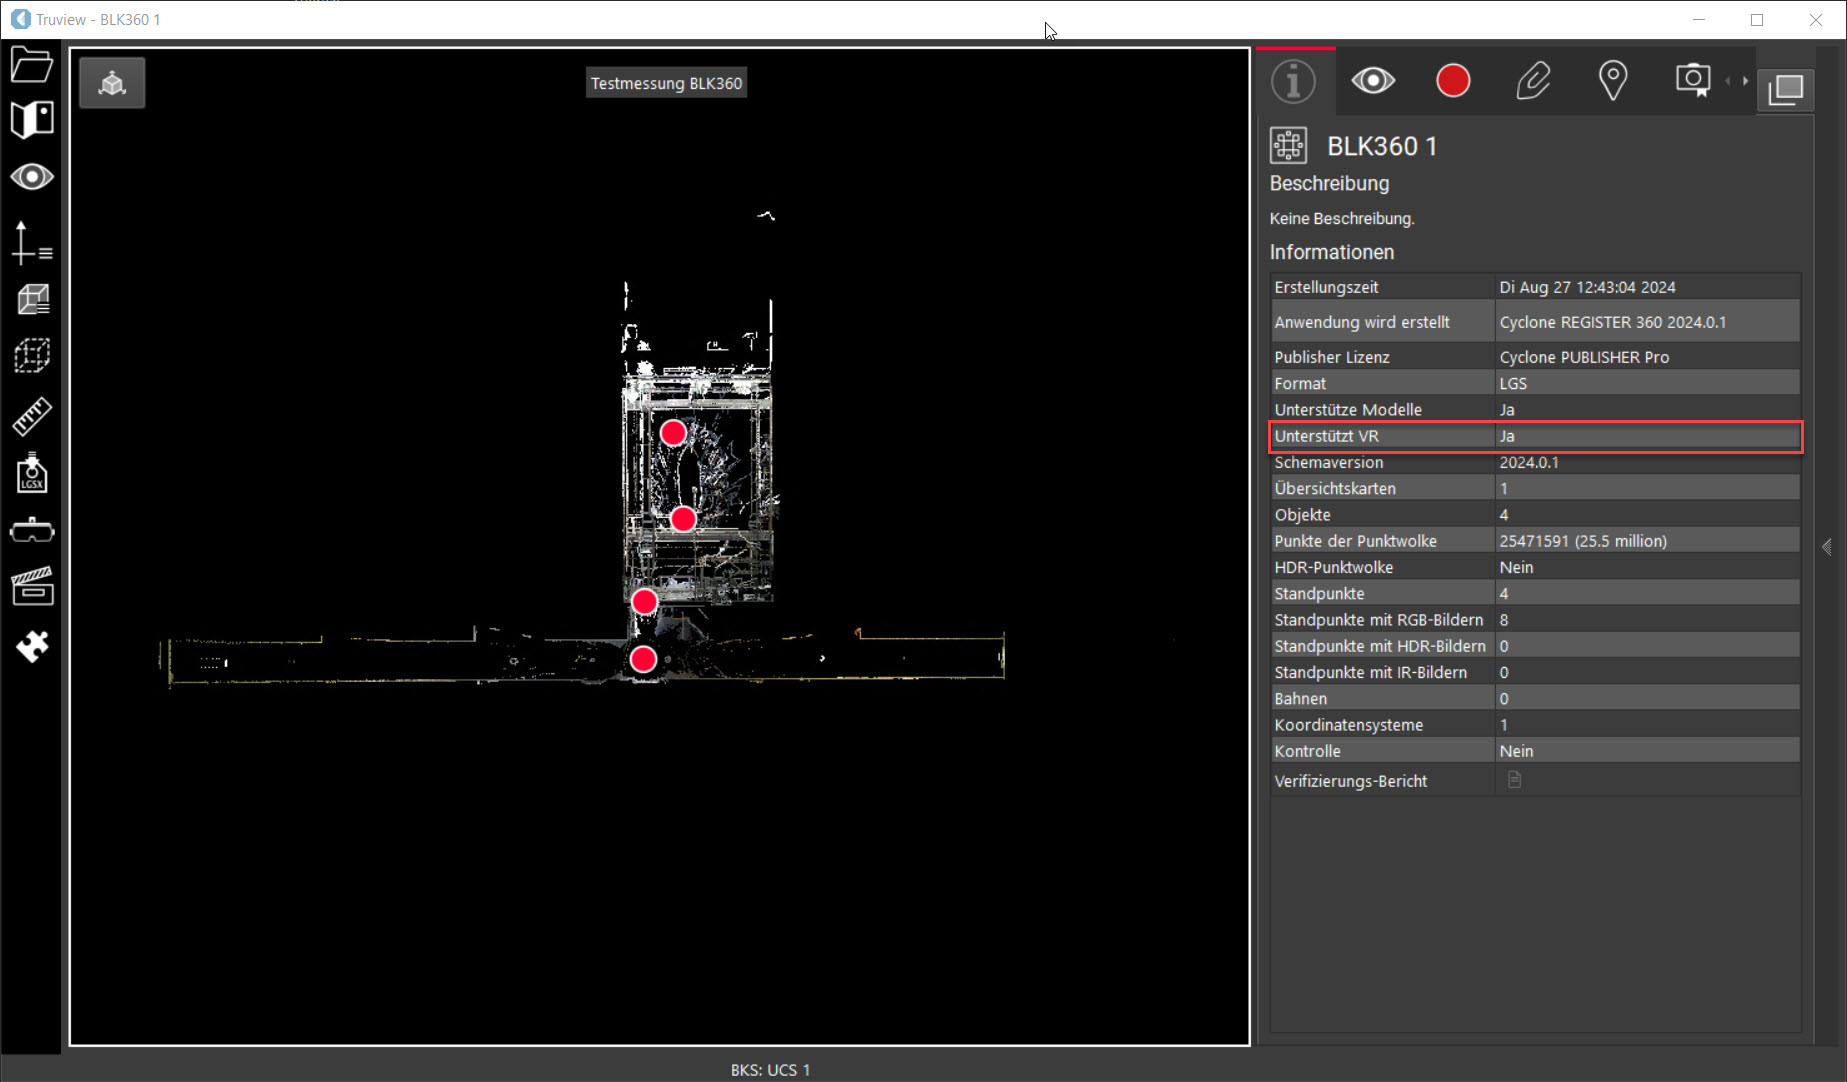This screenshot has height=1082, width=1847.
Task: Minimize the Truview window
Action: pyautogui.click(x=1698, y=19)
